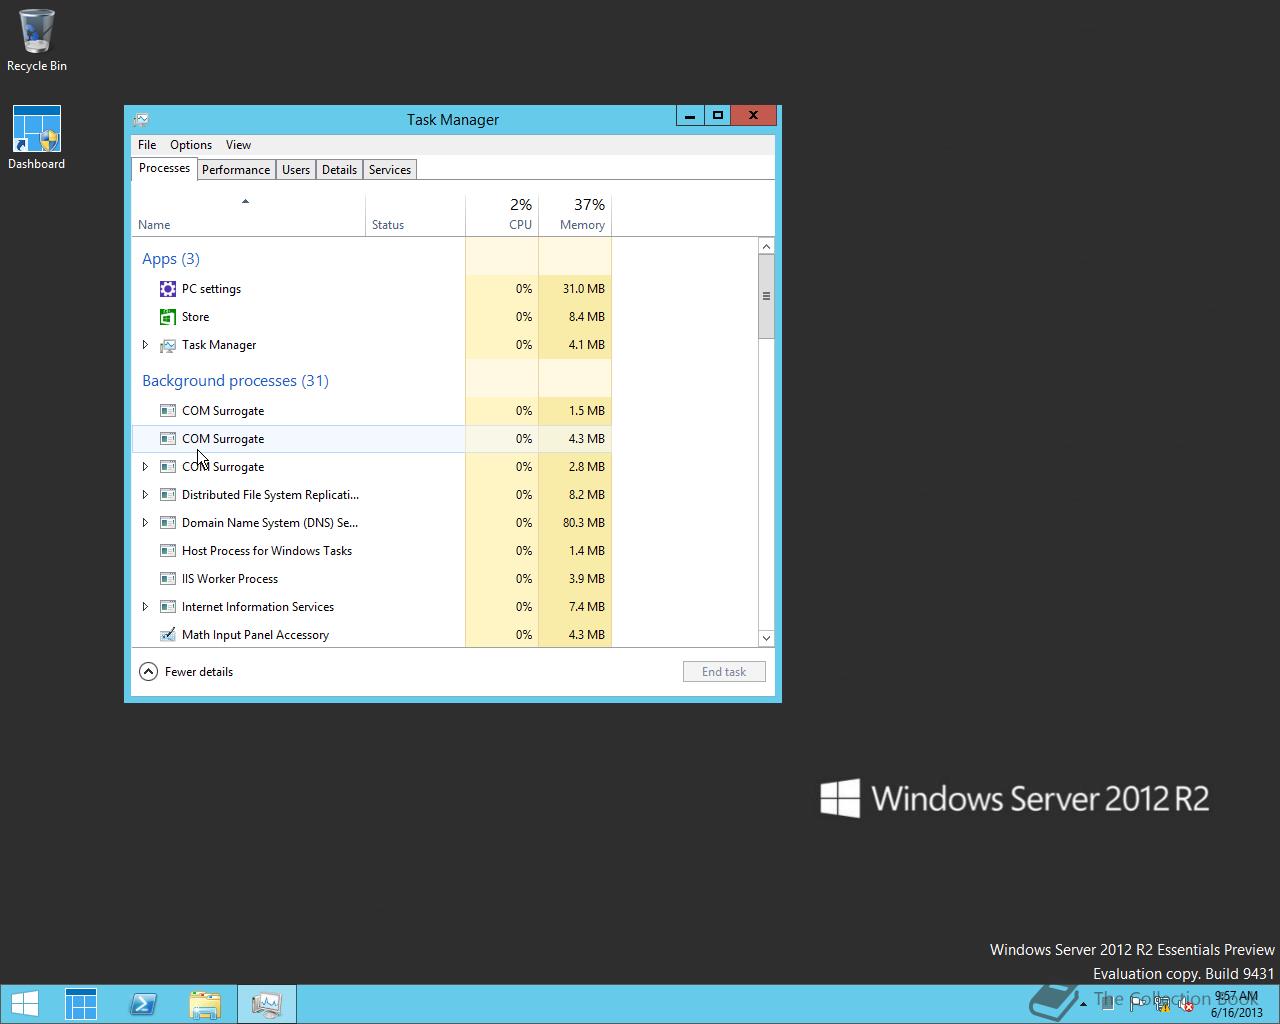
Task: Click the scrollbar up arrow
Action: tap(766, 246)
